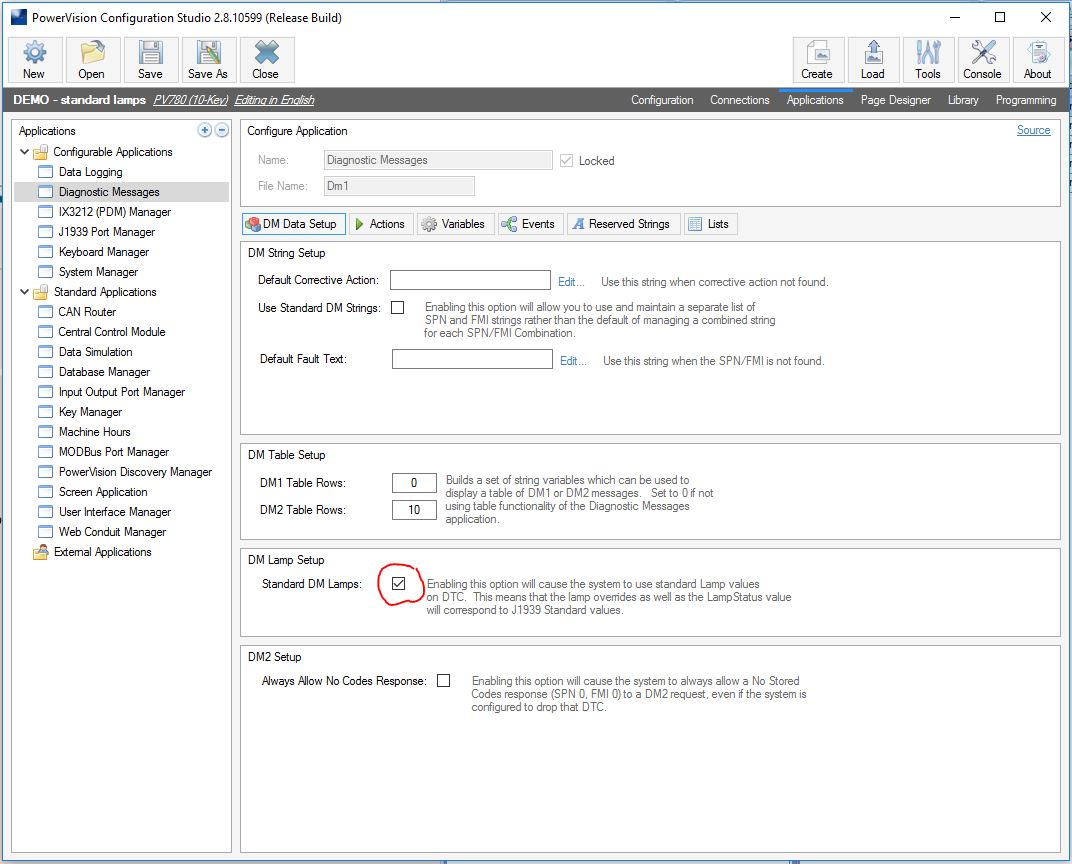Click the minus icon to collapse all applications
Screen dimensions: 1072x864
coord(222,130)
